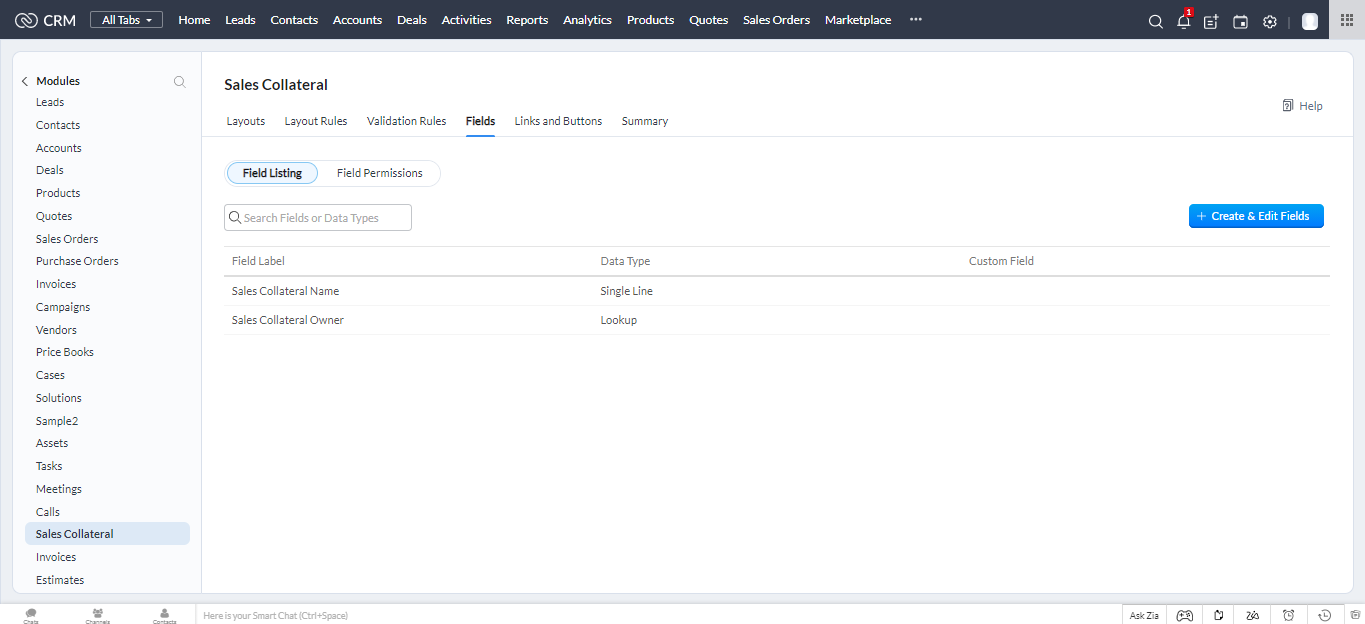Click the Search Fields or Data Types box
The image size is (1365, 624).
[318, 218]
